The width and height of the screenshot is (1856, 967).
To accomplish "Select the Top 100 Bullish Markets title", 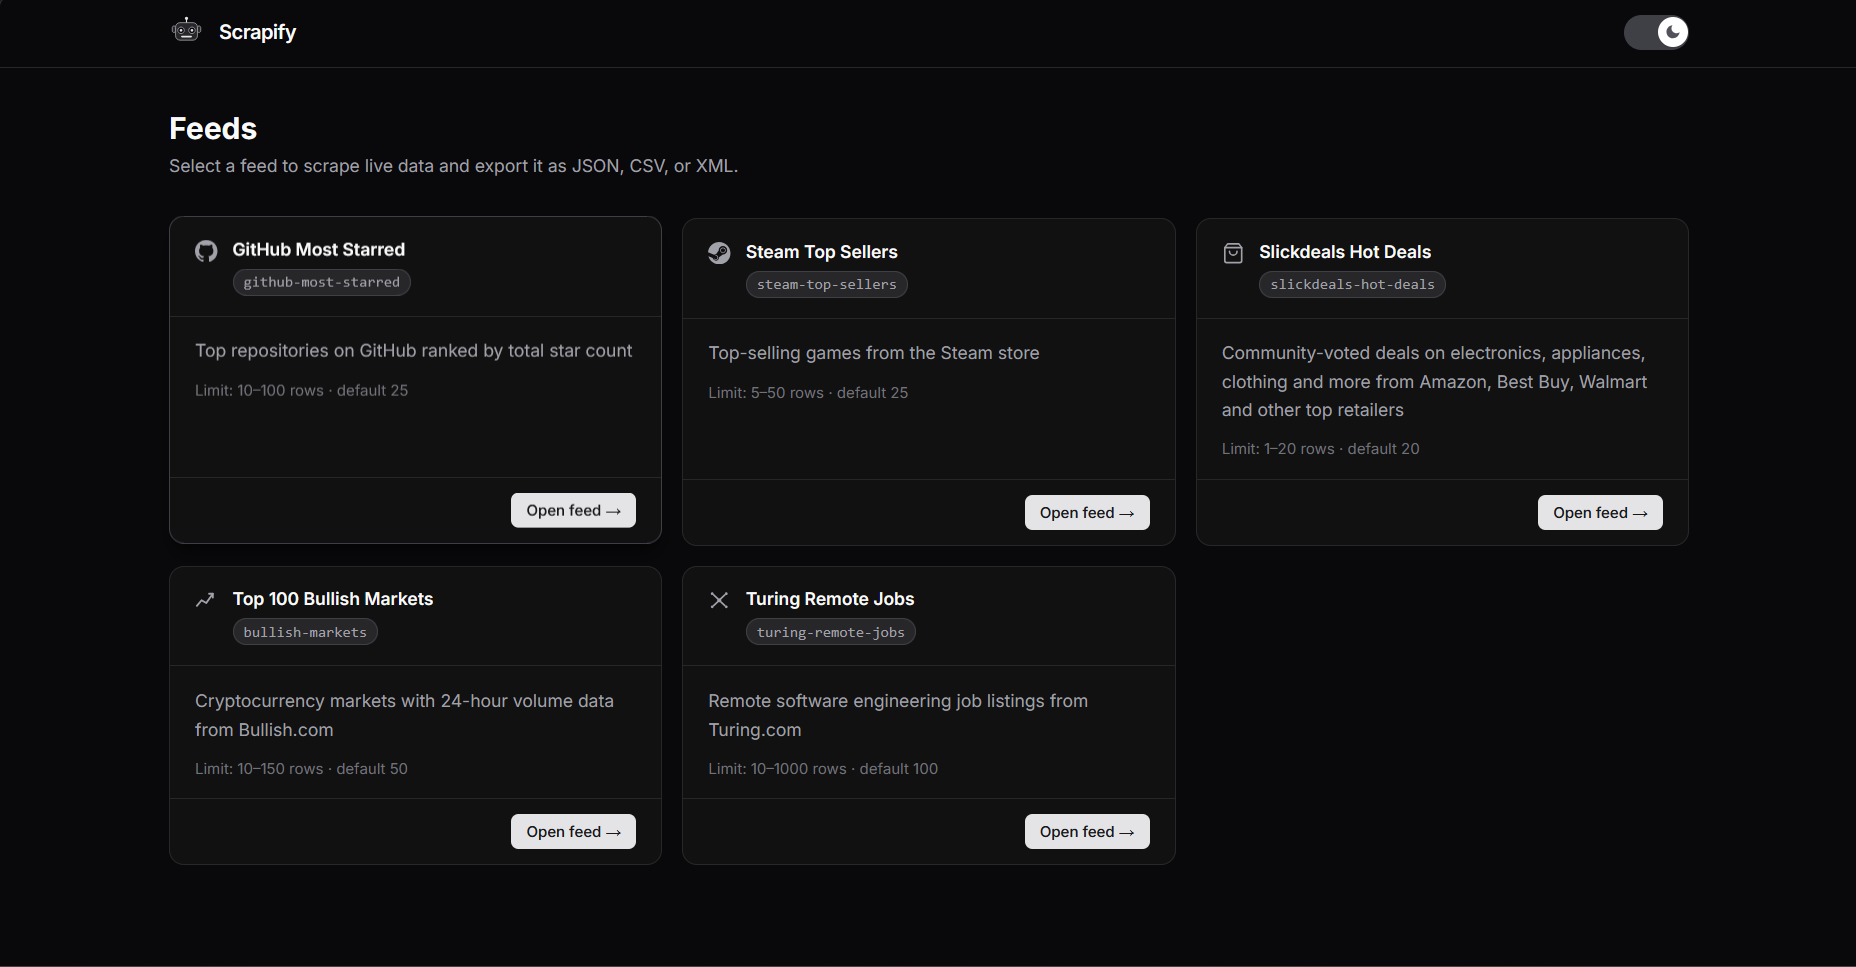I will [333, 599].
